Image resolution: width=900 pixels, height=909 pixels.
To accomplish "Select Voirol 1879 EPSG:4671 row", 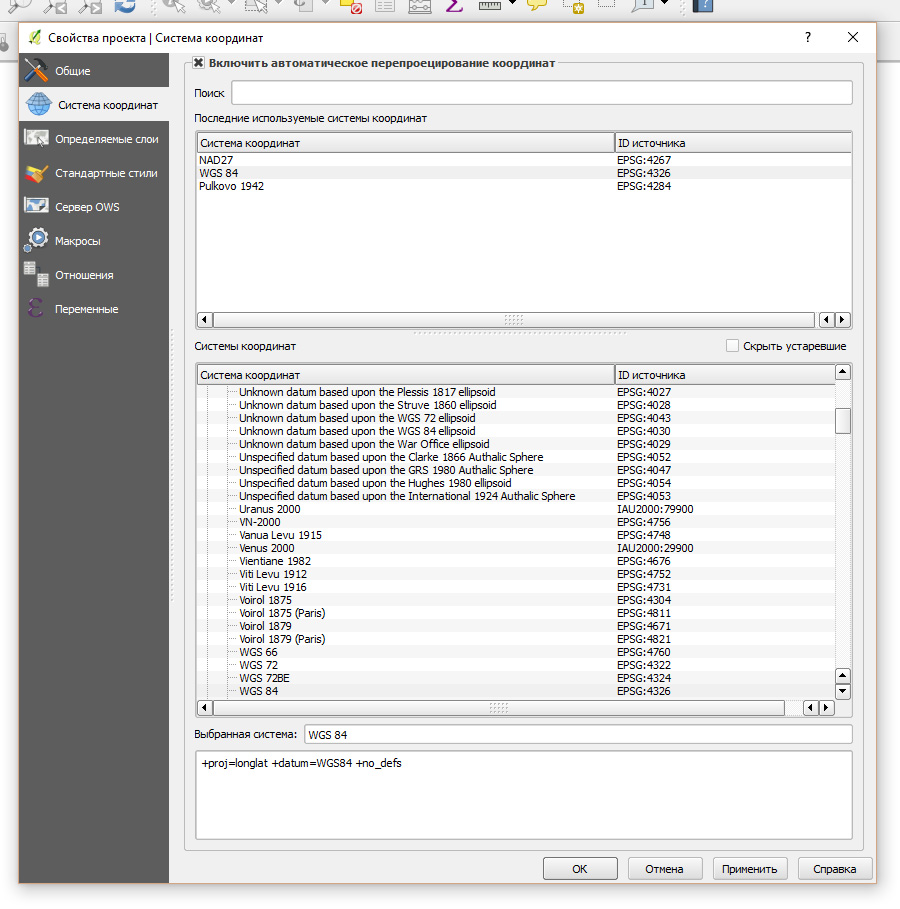I will 516,626.
